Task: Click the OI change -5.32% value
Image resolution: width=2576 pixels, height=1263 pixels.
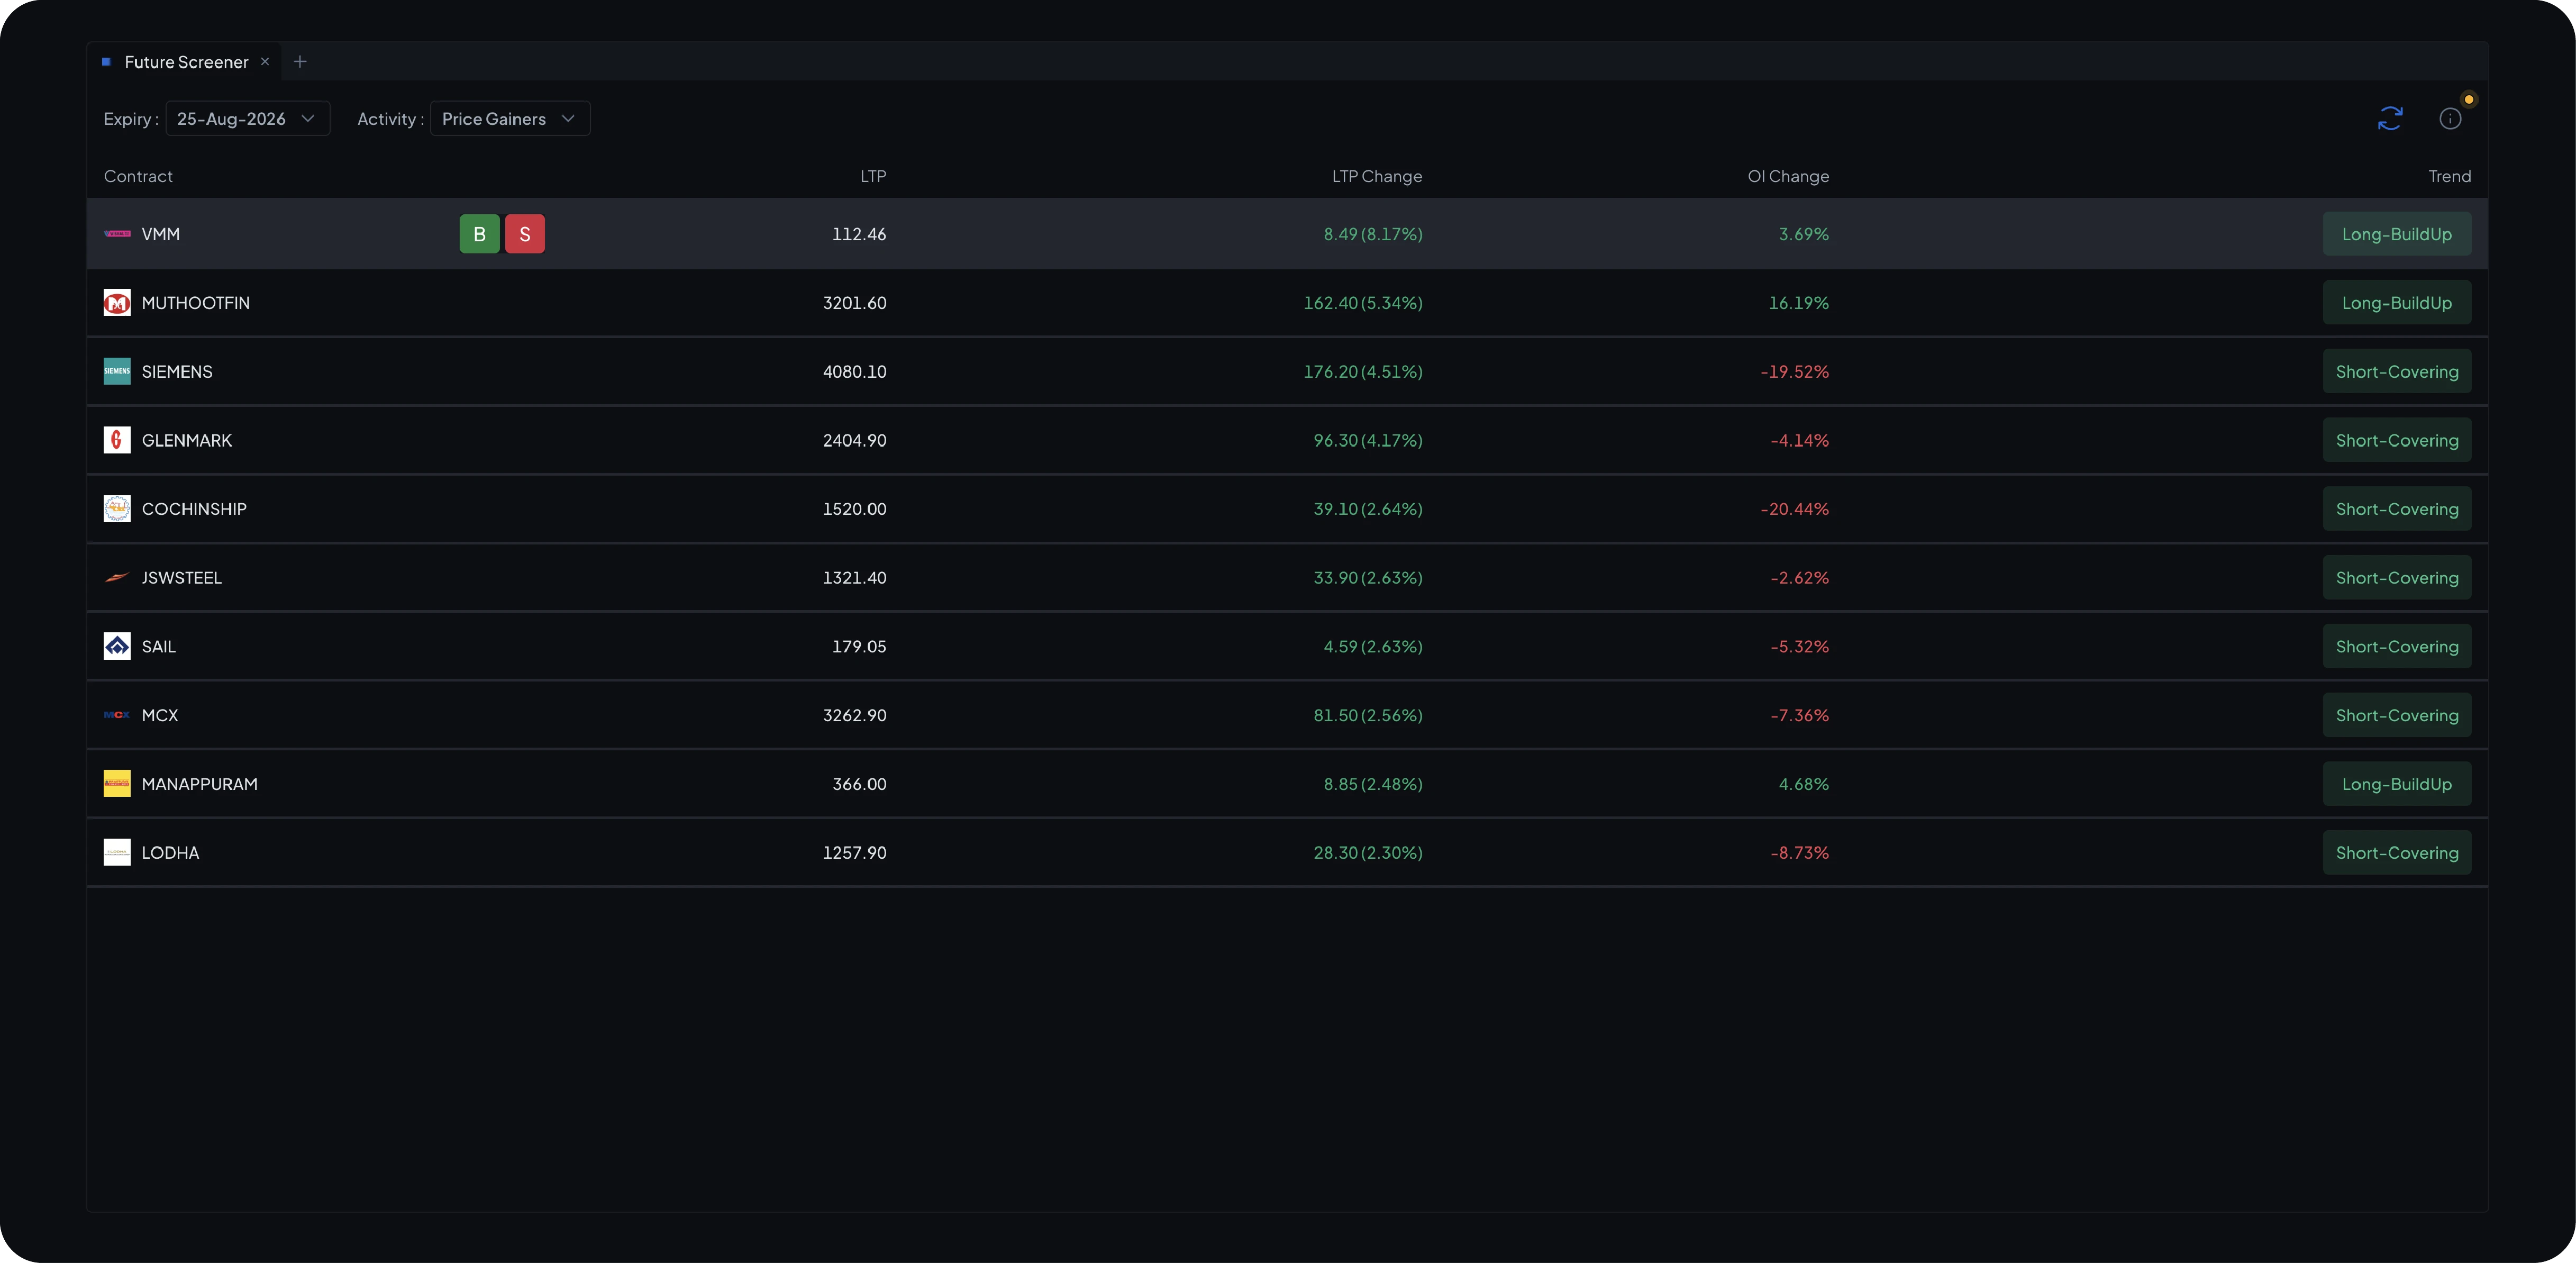Action: [1800, 646]
